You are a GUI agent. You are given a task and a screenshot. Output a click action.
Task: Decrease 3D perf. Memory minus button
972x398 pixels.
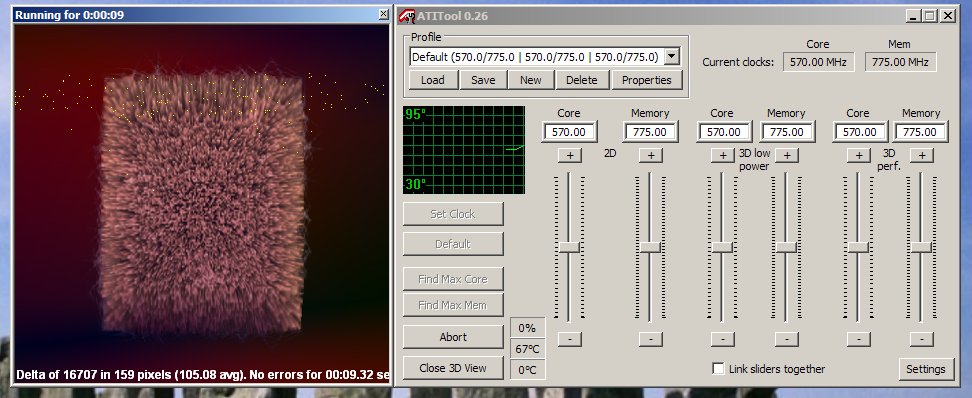coord(922,339)
